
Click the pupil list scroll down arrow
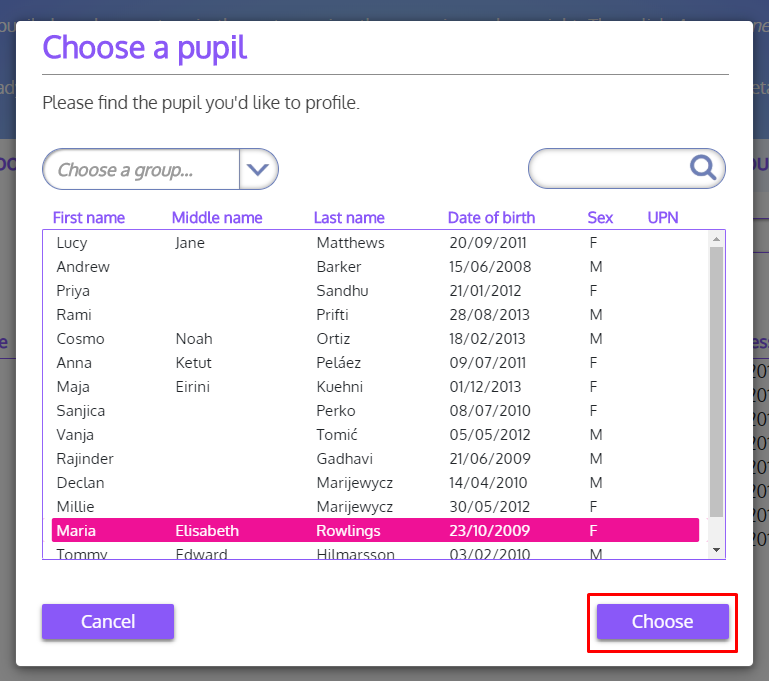tap(716, 550)
